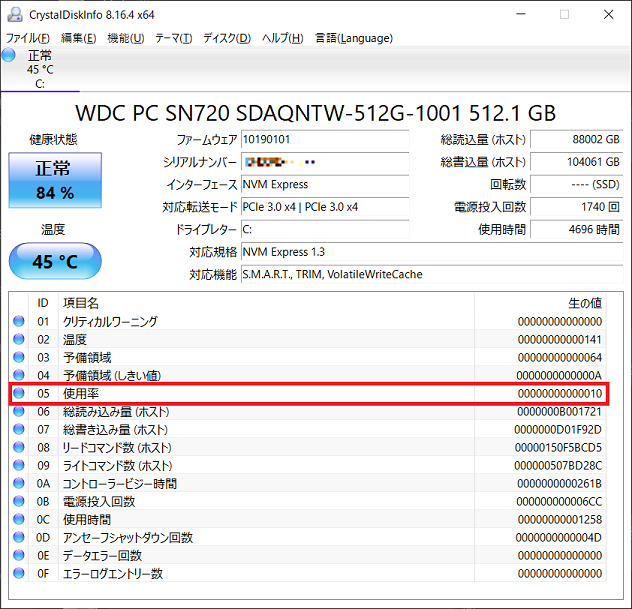Click the interface field NVM Express

325,185
